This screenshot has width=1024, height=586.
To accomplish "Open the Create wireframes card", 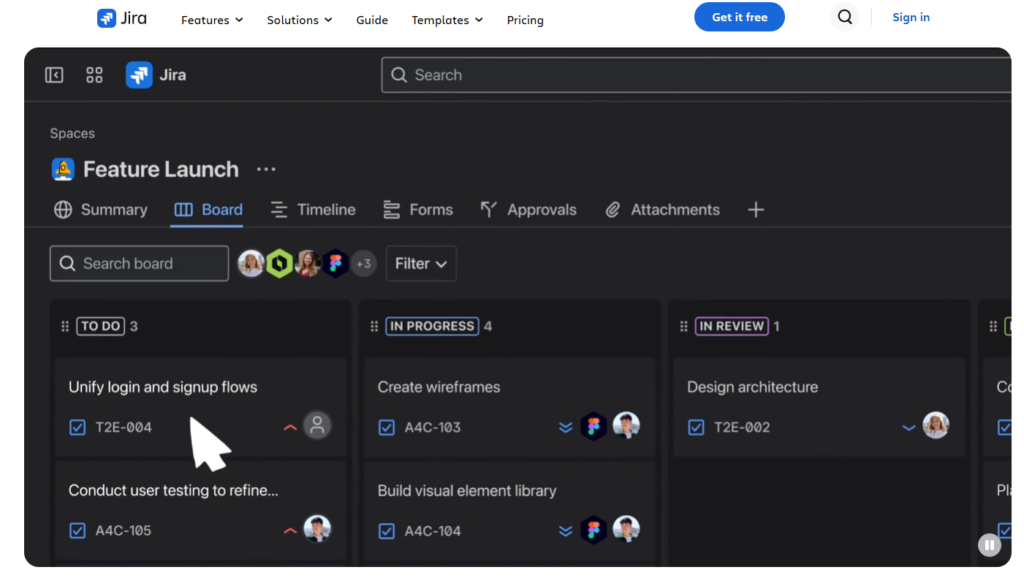I will coord(510,407).
